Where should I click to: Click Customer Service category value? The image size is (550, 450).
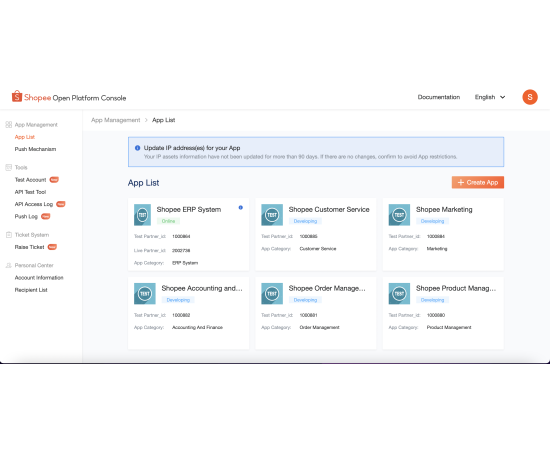[x=318, y=249]
